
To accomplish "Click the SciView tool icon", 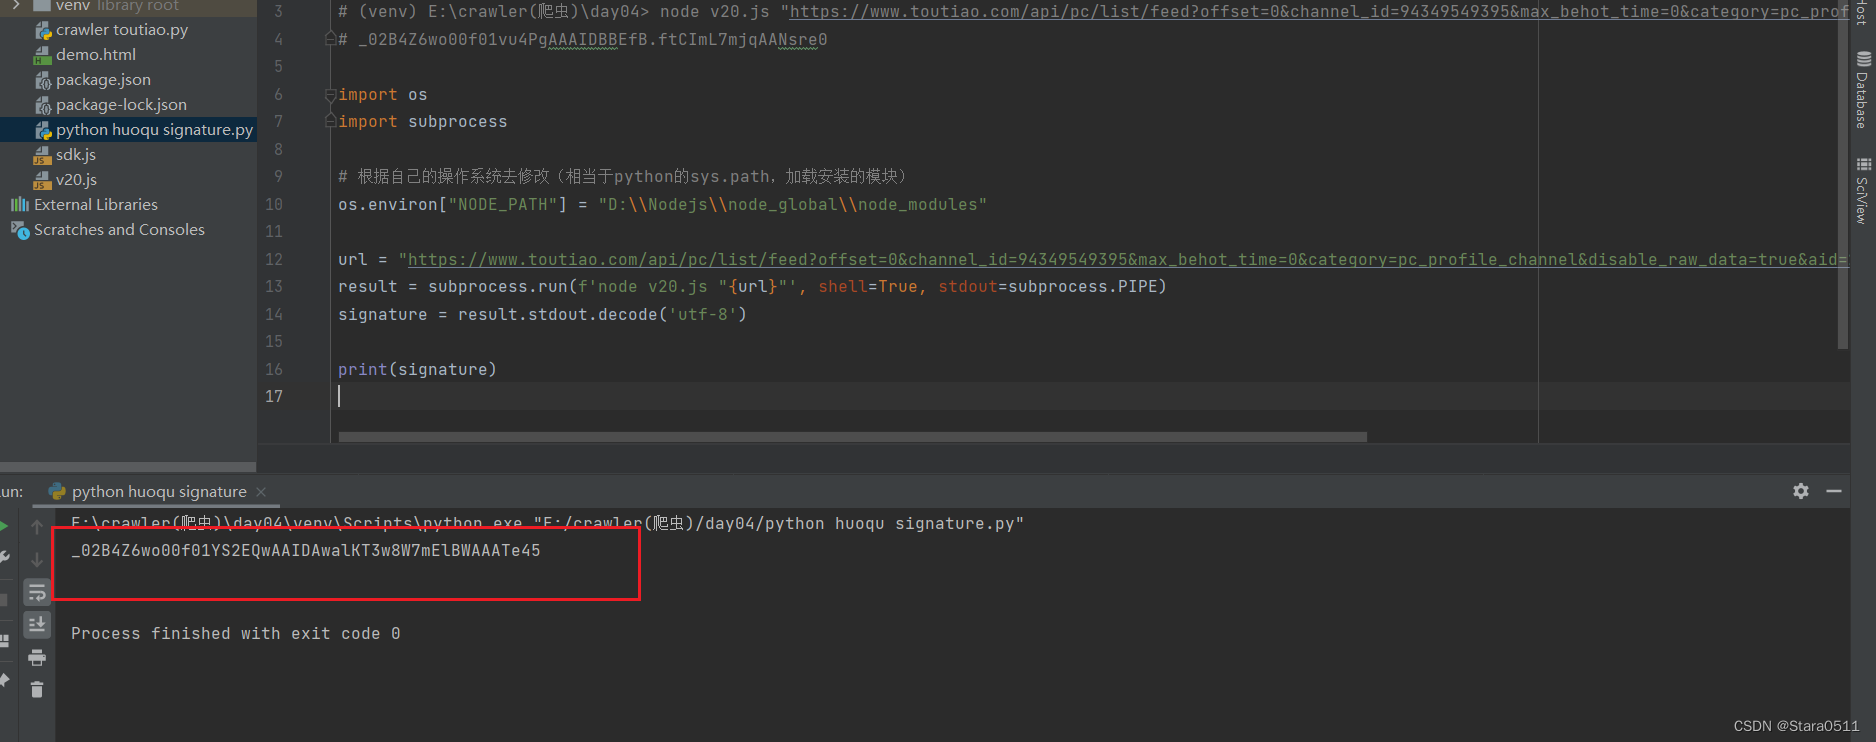I will pyautogui.click(x=1864, y=165).
